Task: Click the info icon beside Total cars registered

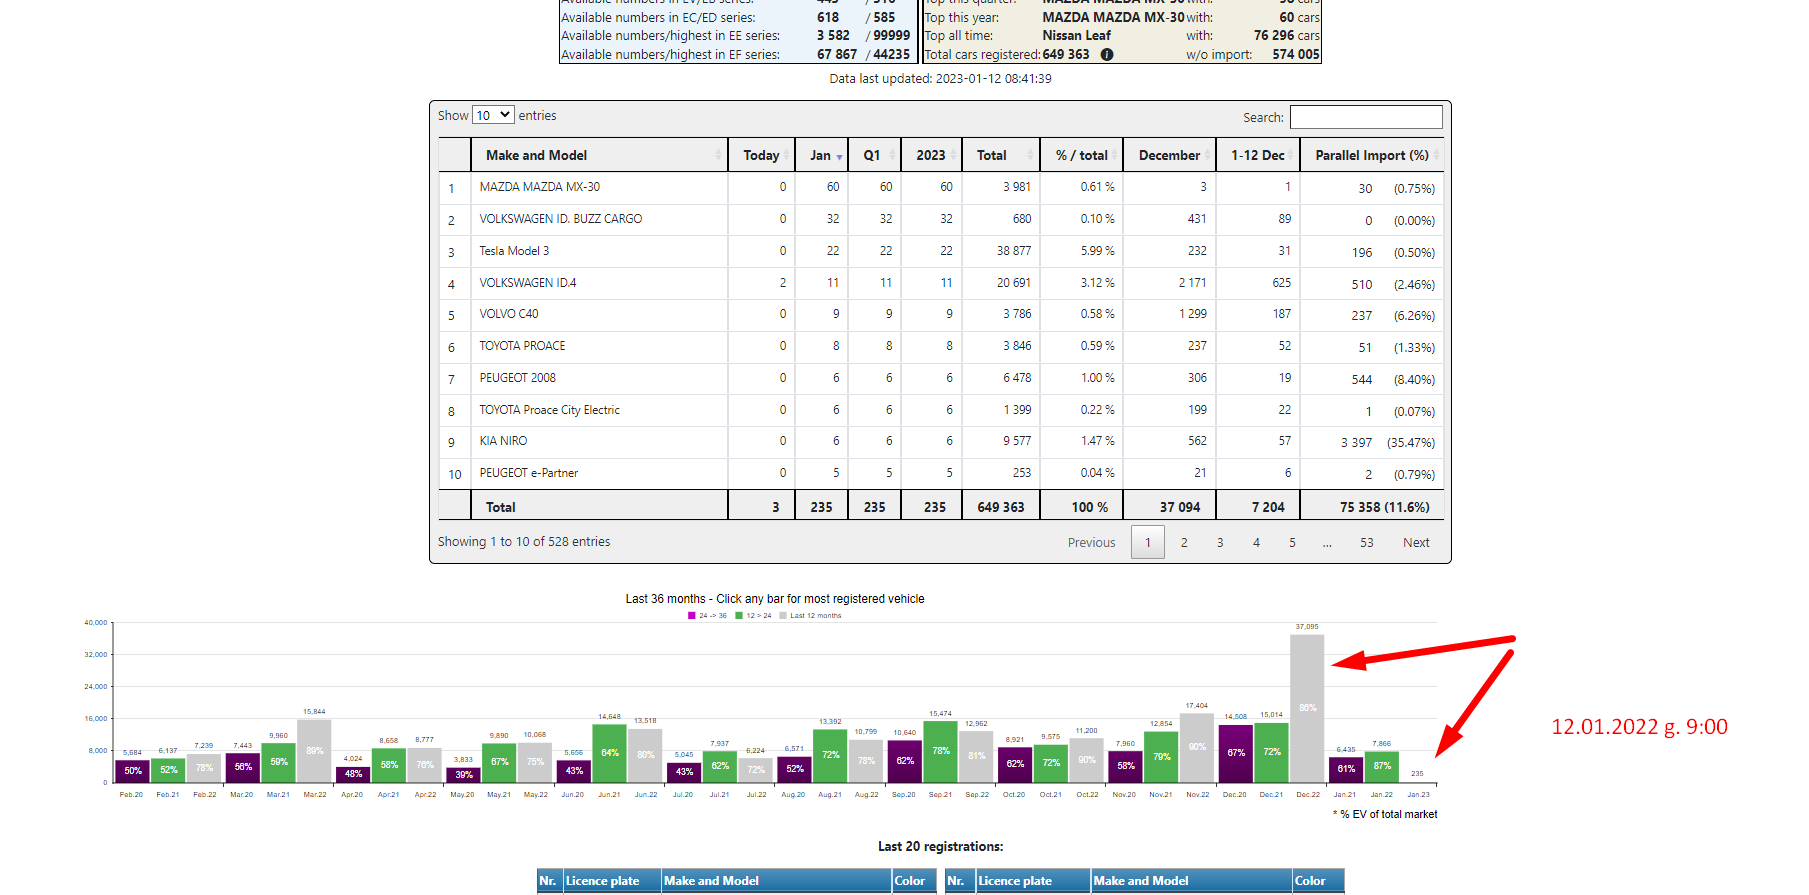Action: point(1107,55)
